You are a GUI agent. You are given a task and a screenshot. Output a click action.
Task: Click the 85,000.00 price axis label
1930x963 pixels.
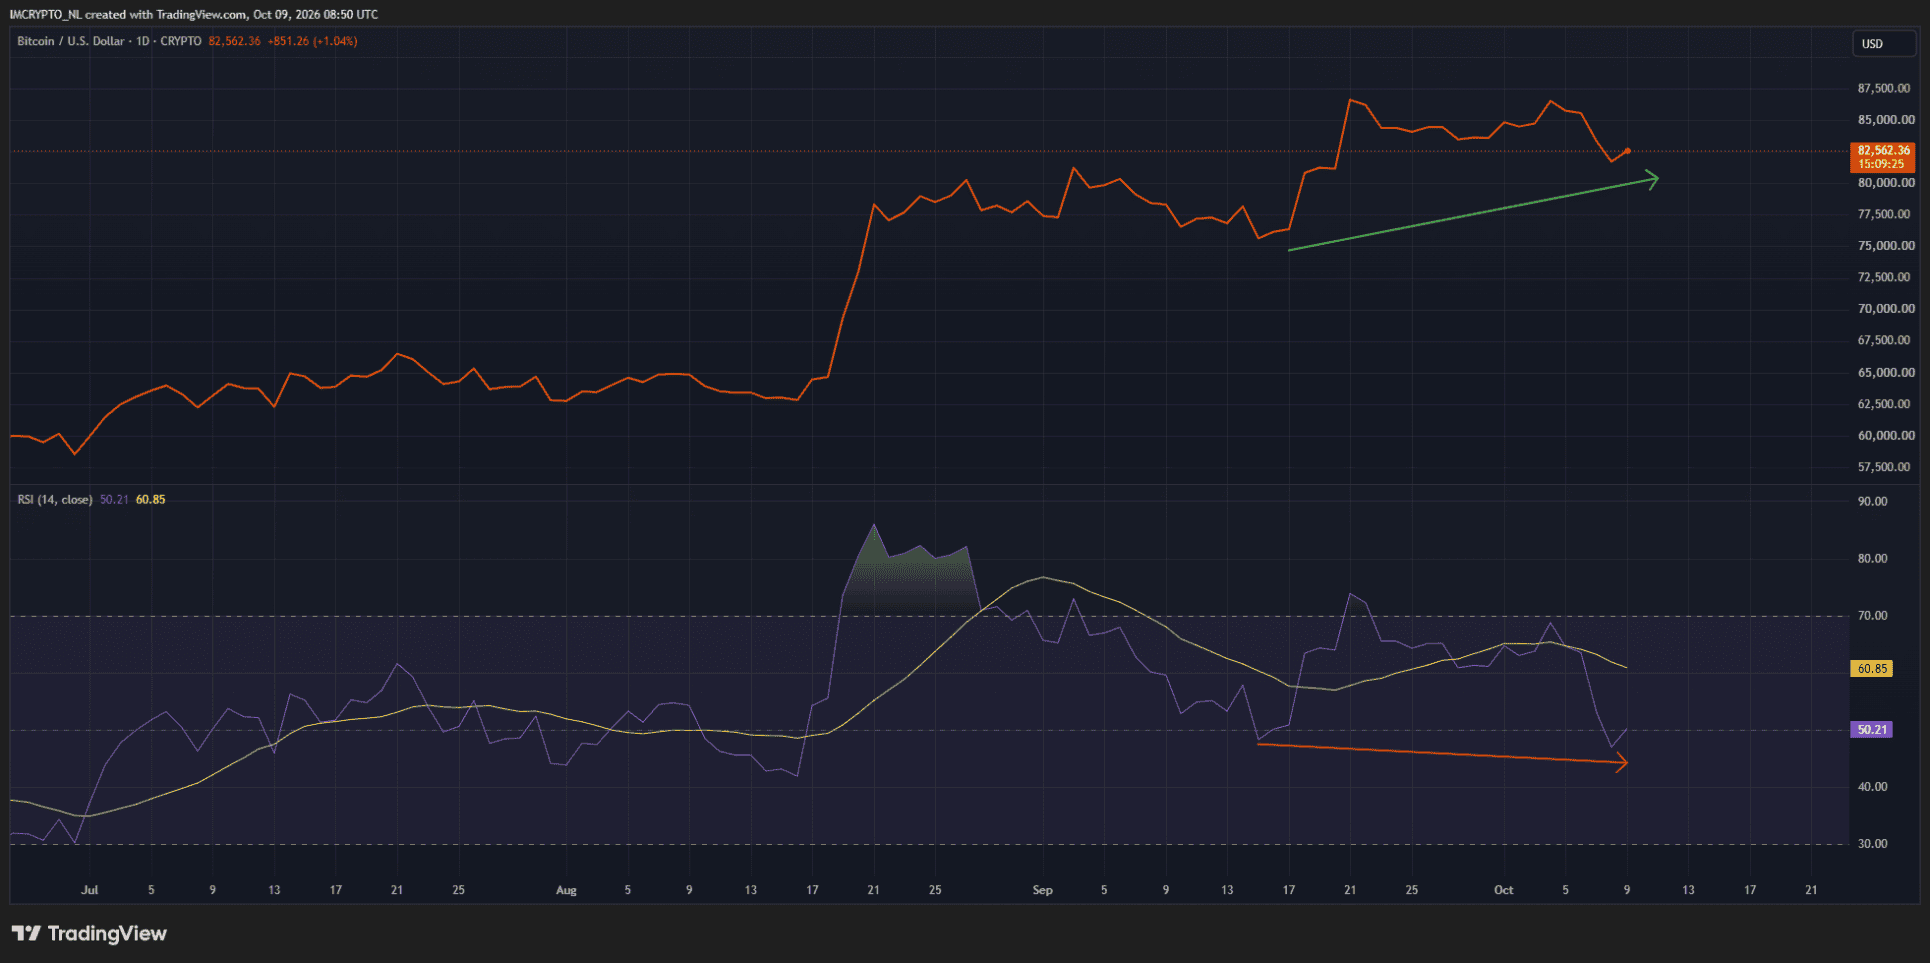tap(1886, 120)
